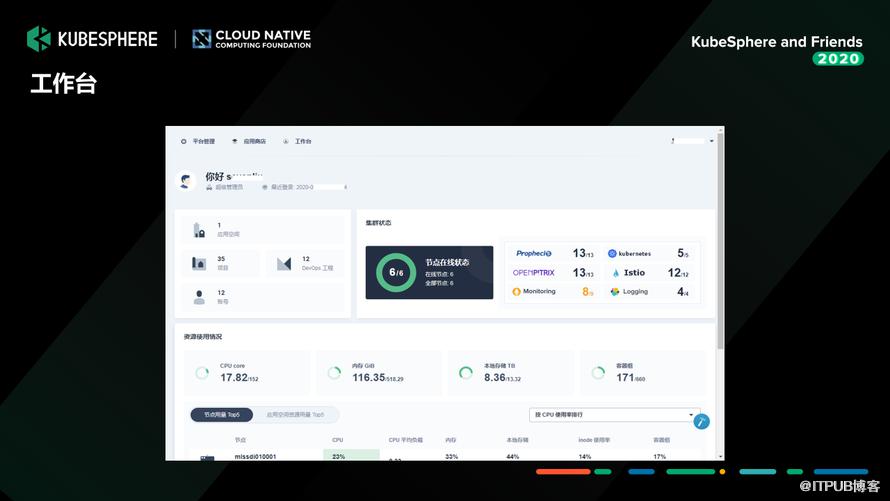Open the projects card showing 35

pyautogui.click(x=220, y=263)
